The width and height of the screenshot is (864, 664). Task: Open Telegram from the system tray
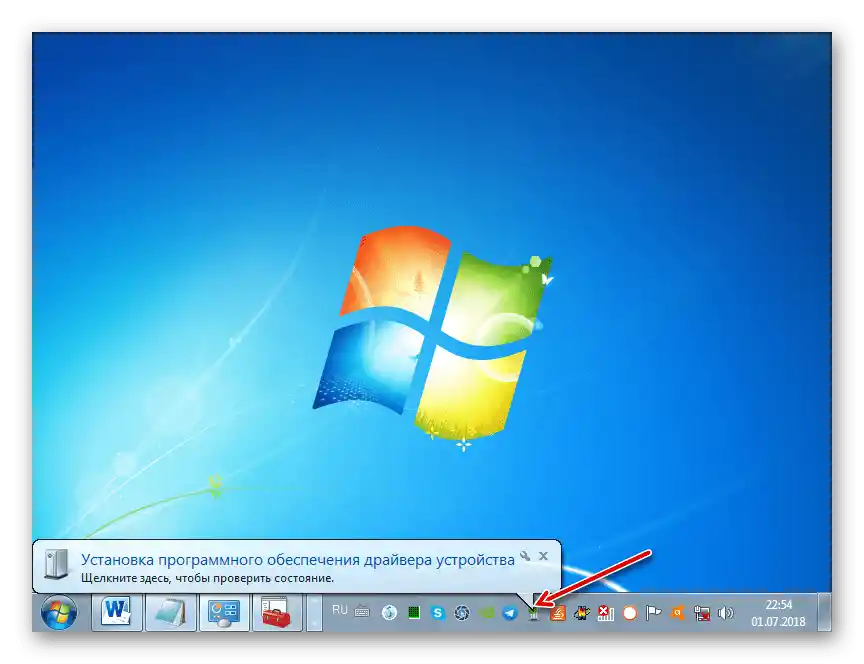point(510,613)
